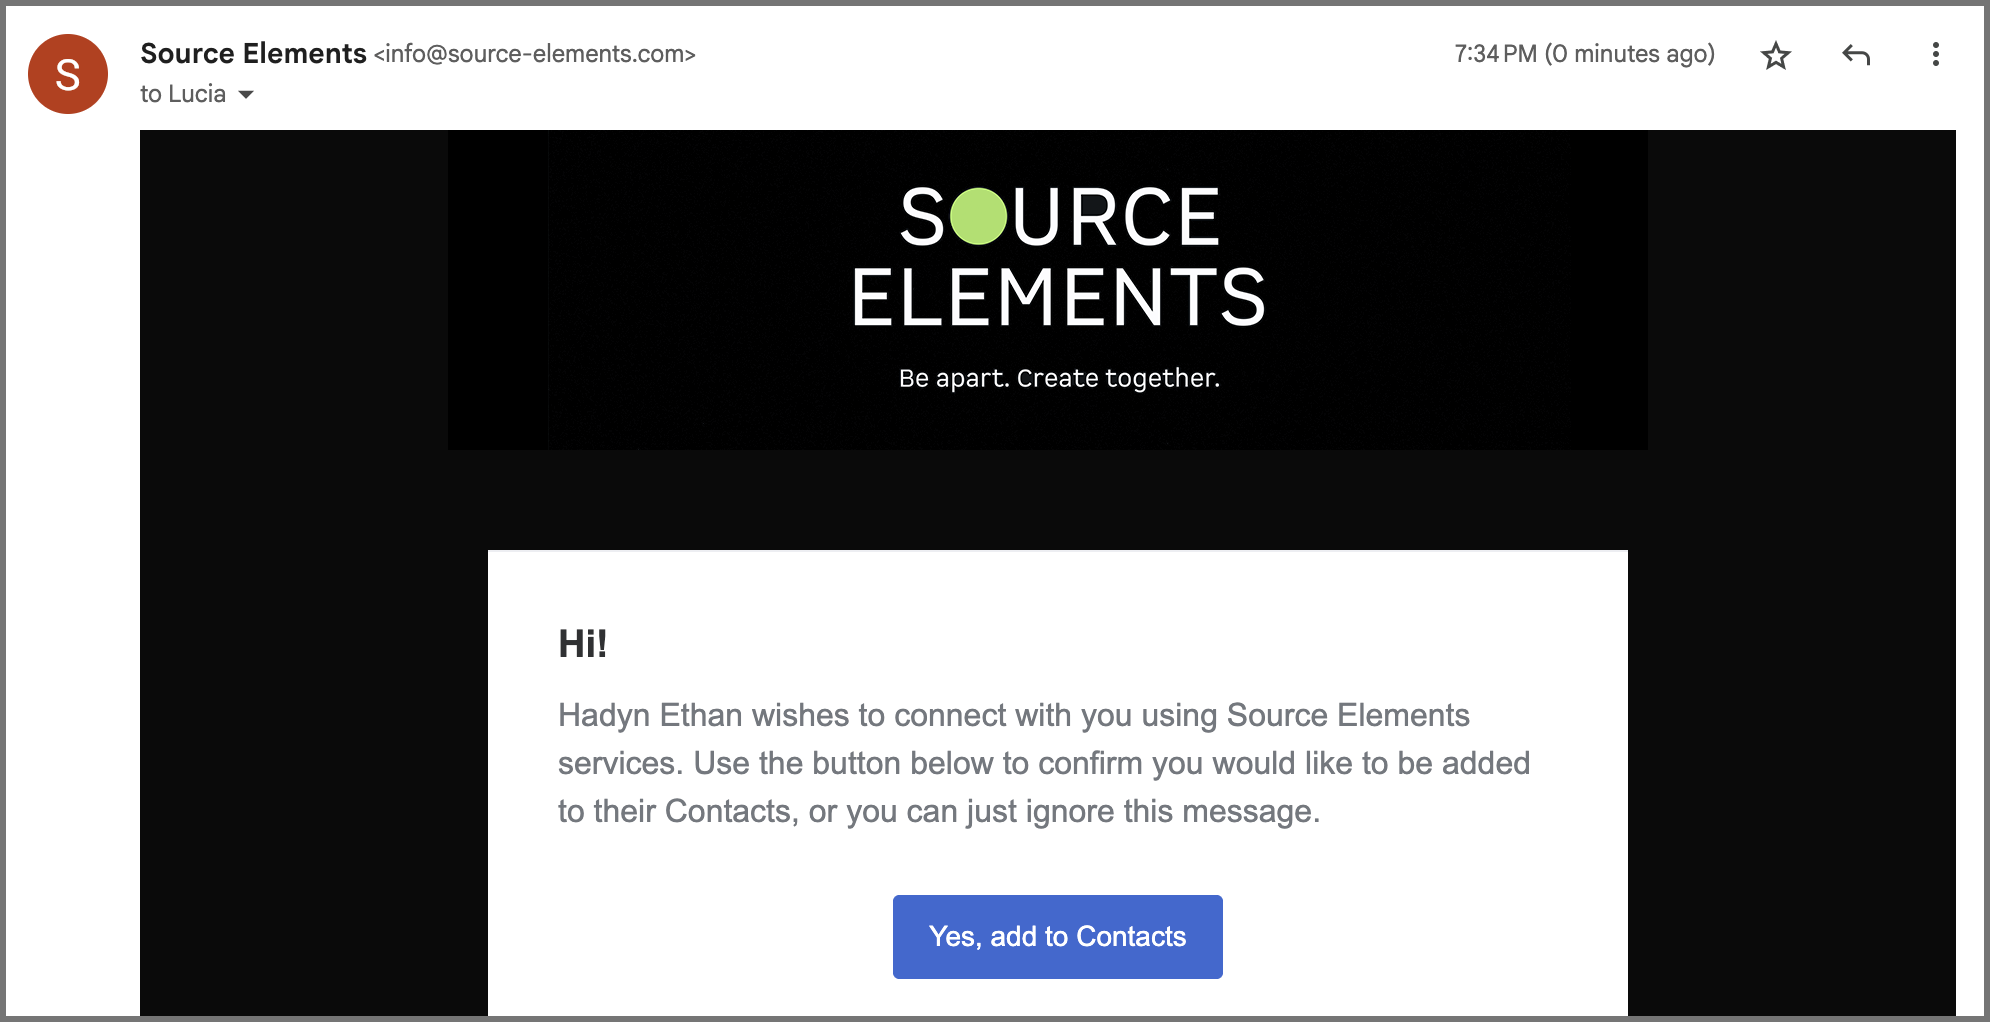
Task: Click the "Be apart. Create together." tagline
Action: [x=1059, y=378]
